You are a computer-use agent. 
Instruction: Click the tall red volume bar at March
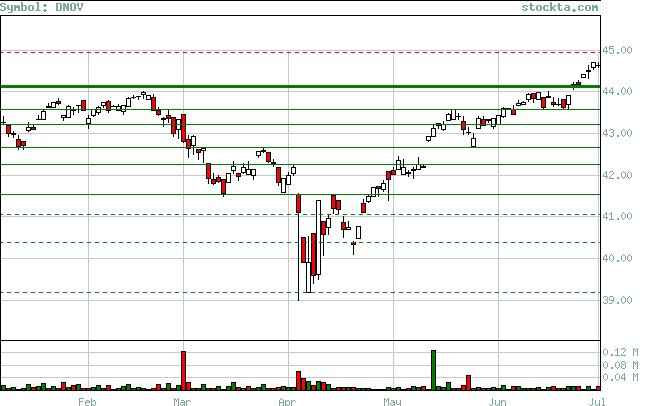pyautogui.click(x=183, y=370)
